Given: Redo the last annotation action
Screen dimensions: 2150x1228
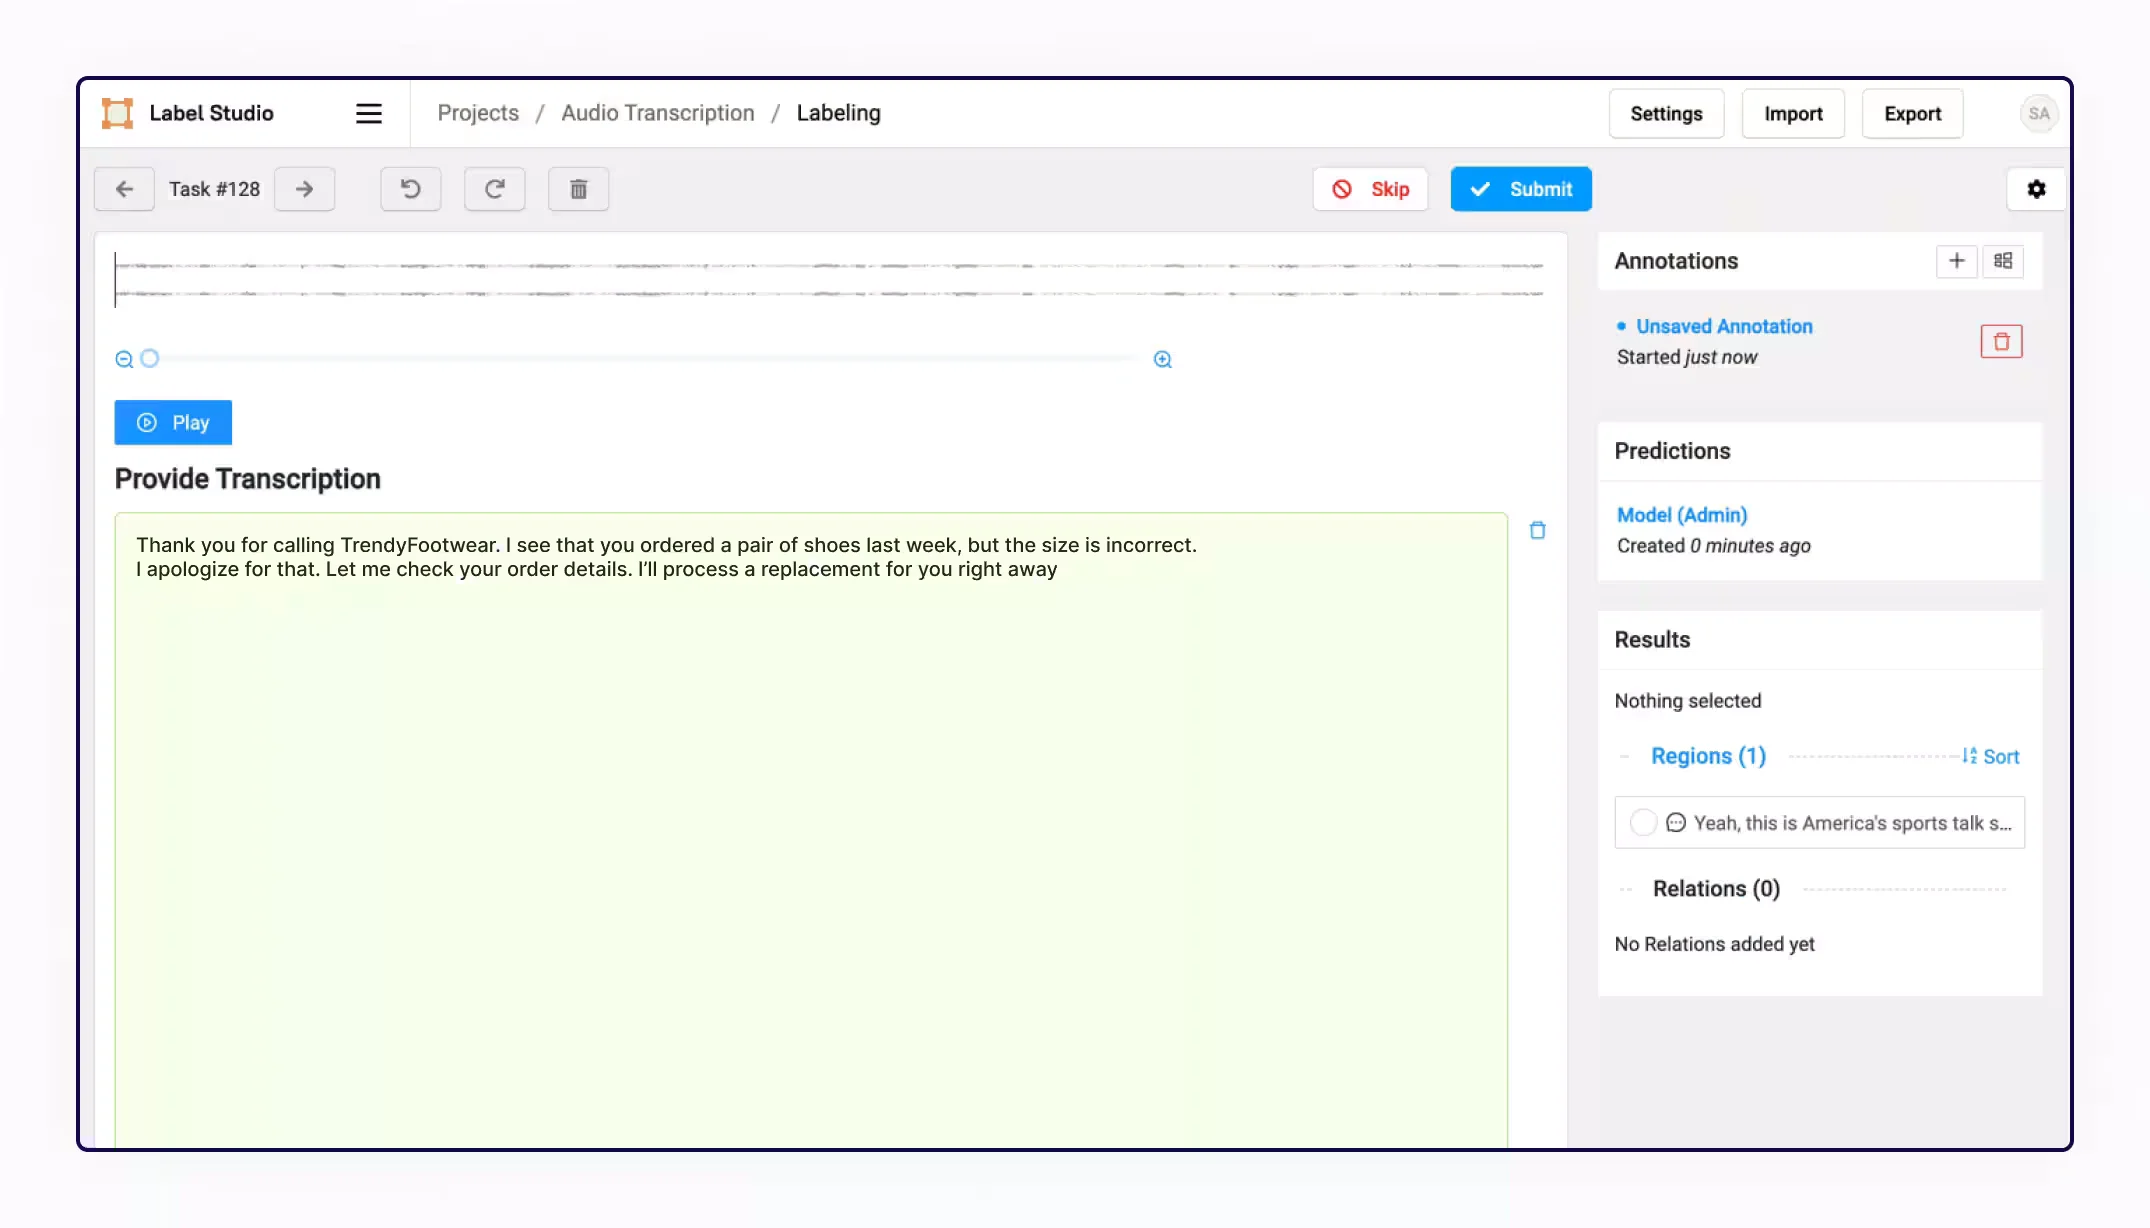Looking at the screenshot, I should [x=494, y=189].
